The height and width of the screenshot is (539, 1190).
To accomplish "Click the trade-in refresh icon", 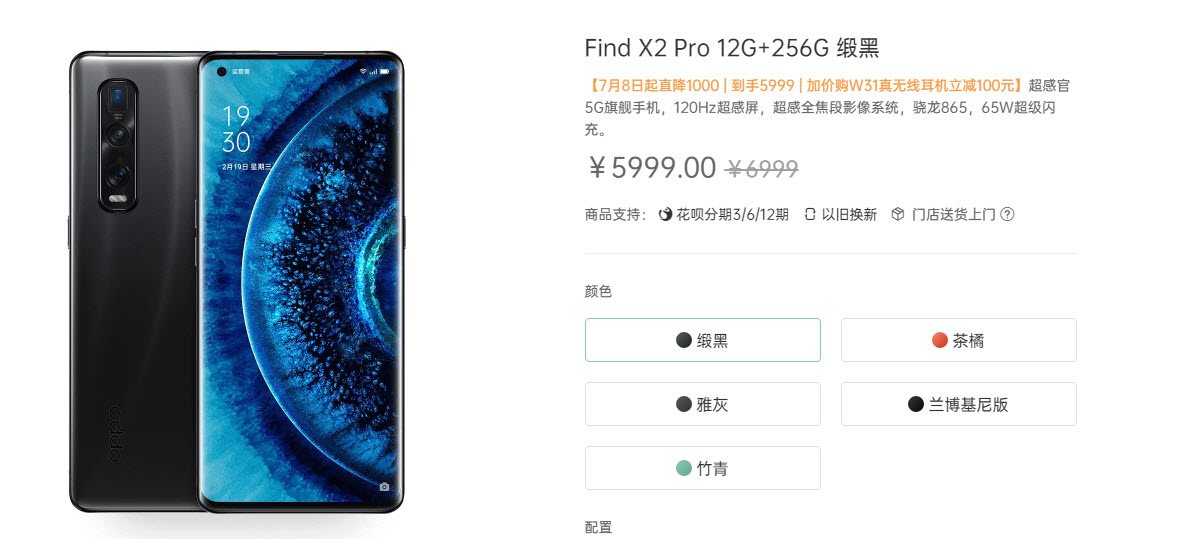I will click(811, 215).
